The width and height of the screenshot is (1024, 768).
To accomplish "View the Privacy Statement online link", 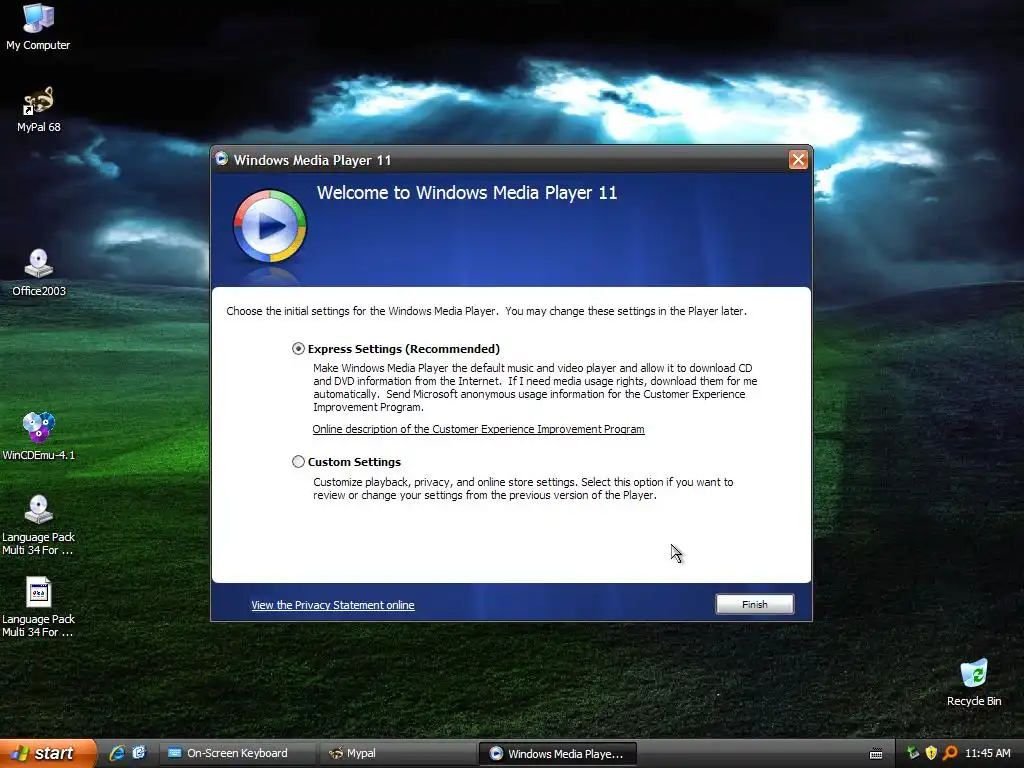I will pyautogui.click(x=332, y=605).
